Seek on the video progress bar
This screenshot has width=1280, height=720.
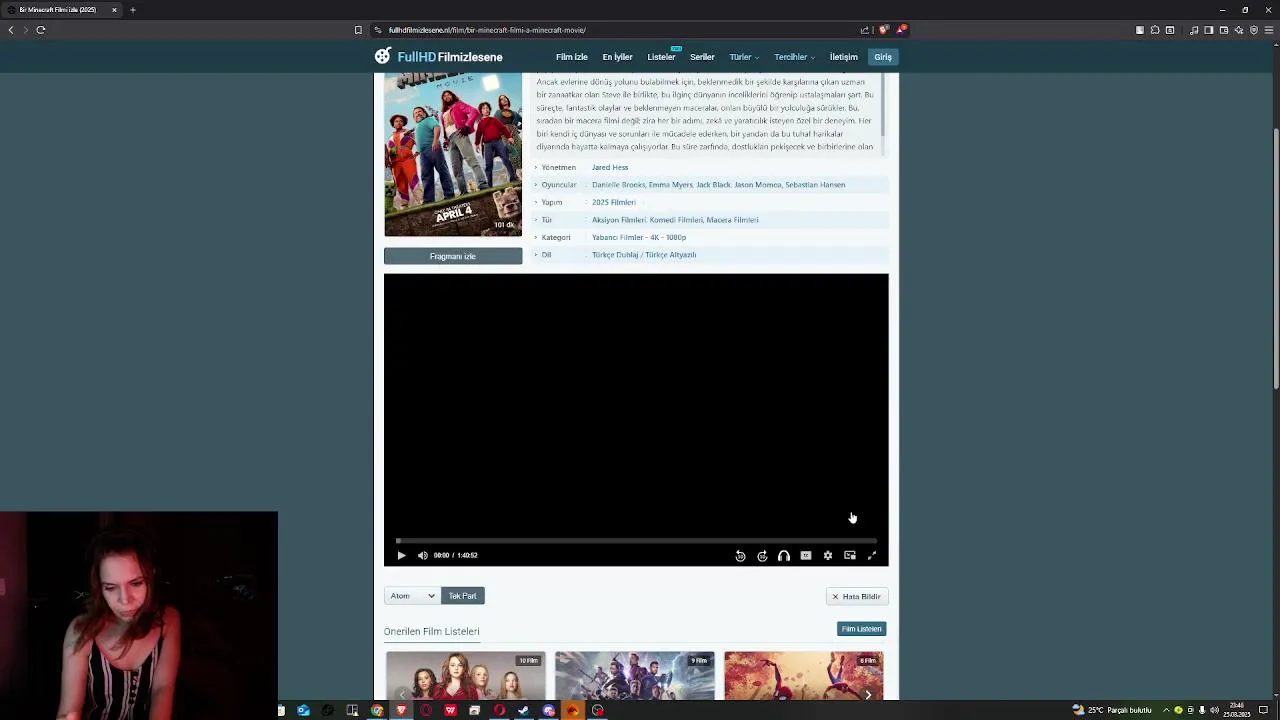(x=636, y=541)
